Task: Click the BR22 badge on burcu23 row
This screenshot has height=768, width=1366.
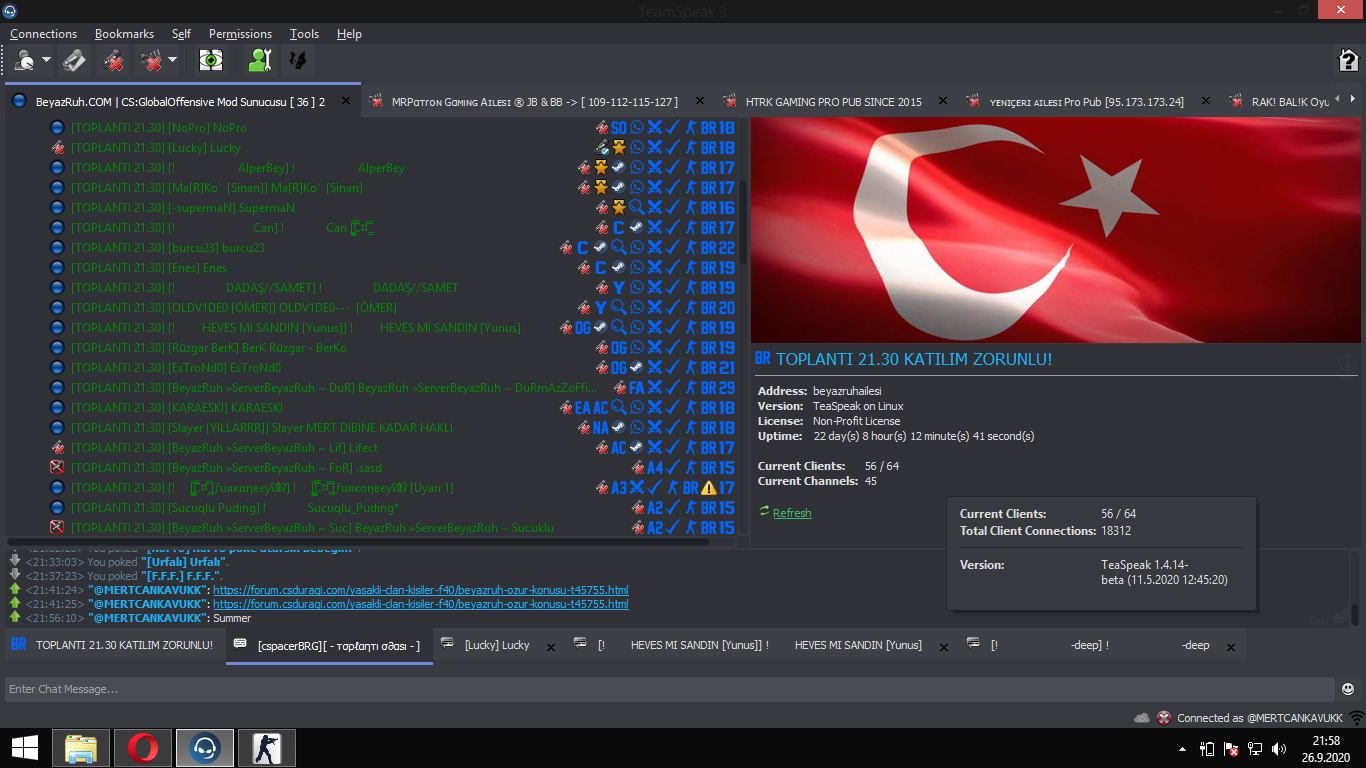Action: click(718, 248)
